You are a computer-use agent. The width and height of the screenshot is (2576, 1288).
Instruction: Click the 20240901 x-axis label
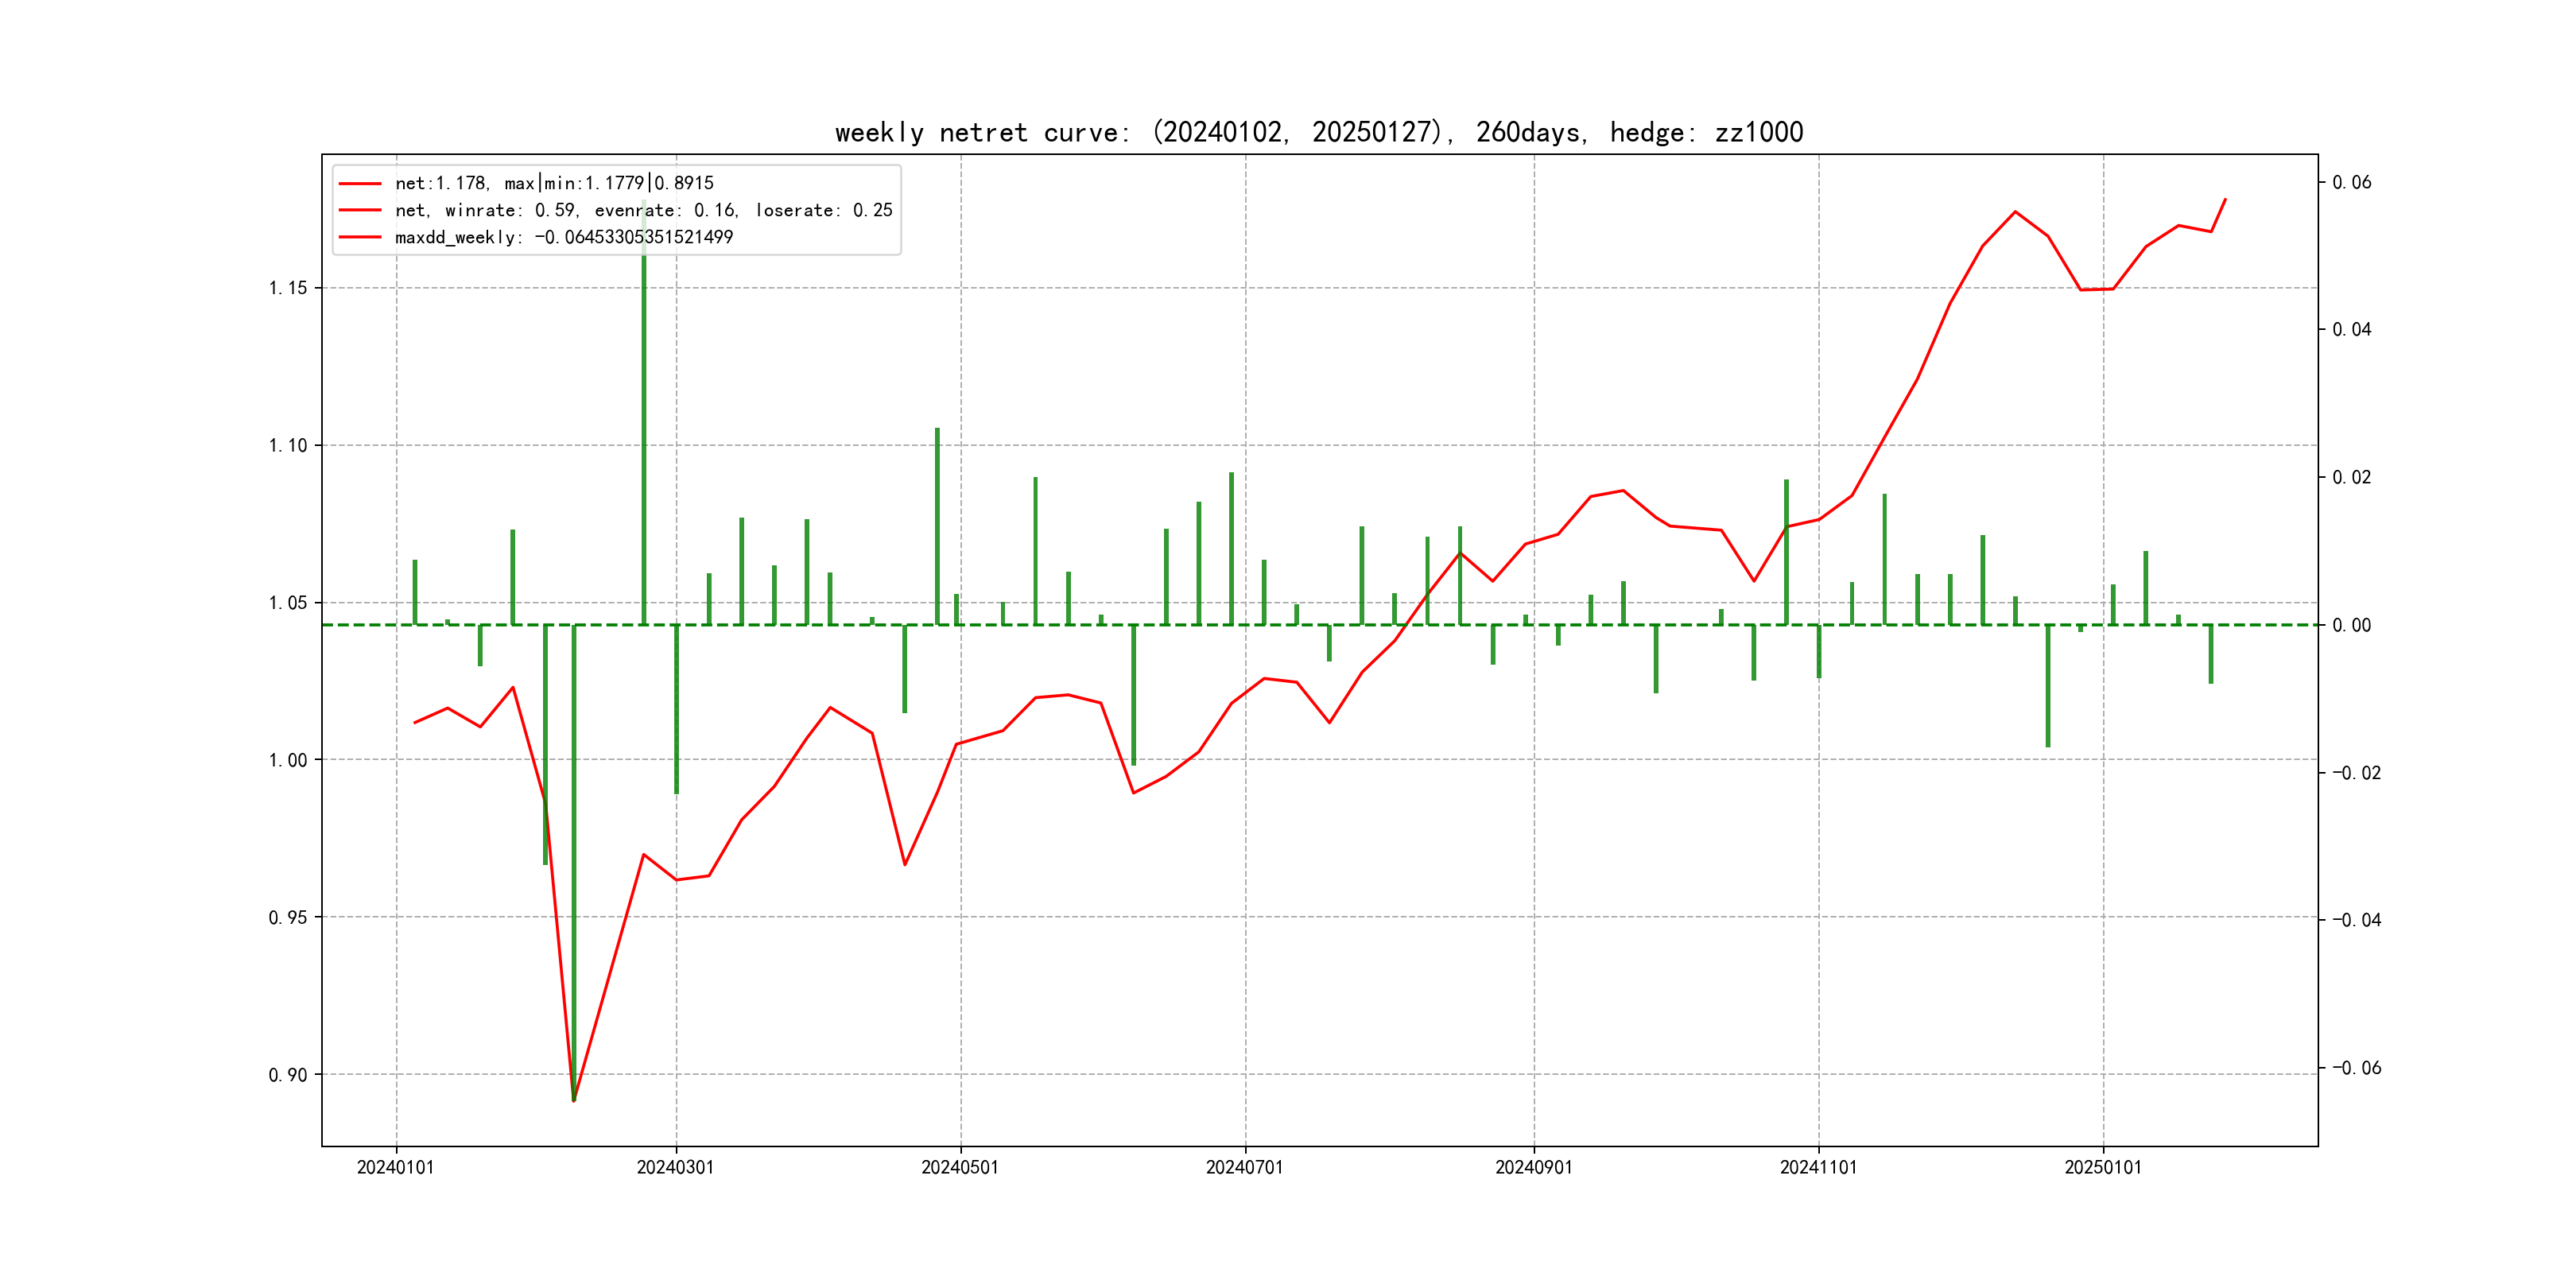tap(1533, 1167)
